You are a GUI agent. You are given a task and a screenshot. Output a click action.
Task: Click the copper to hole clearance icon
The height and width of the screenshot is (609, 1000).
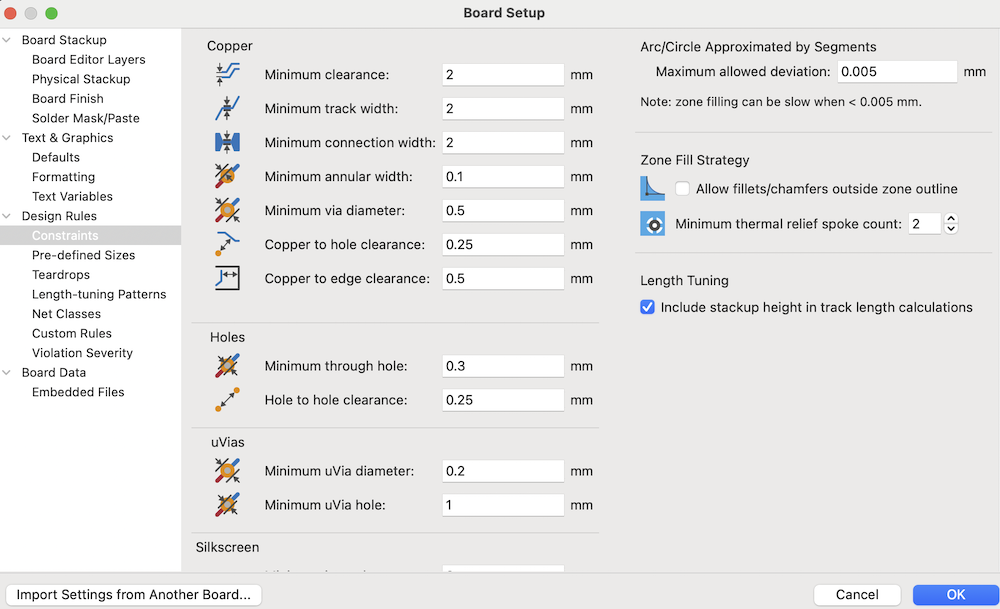pyautogui.click(x=227, y=244)
